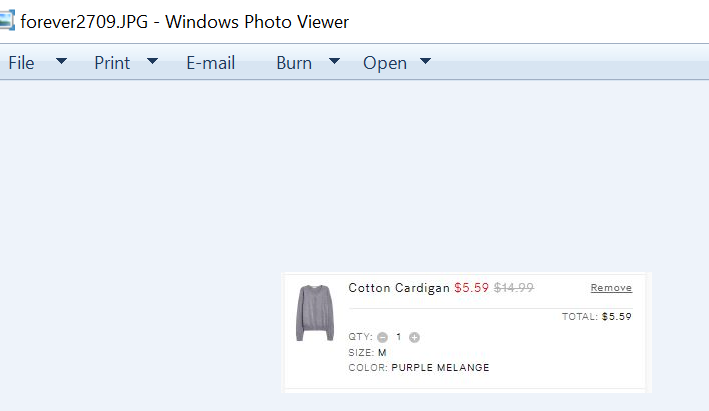Click the Cotton Cardigan product name
The width and height of the screenshot is (709, 411).
click(x=399, y=288)
